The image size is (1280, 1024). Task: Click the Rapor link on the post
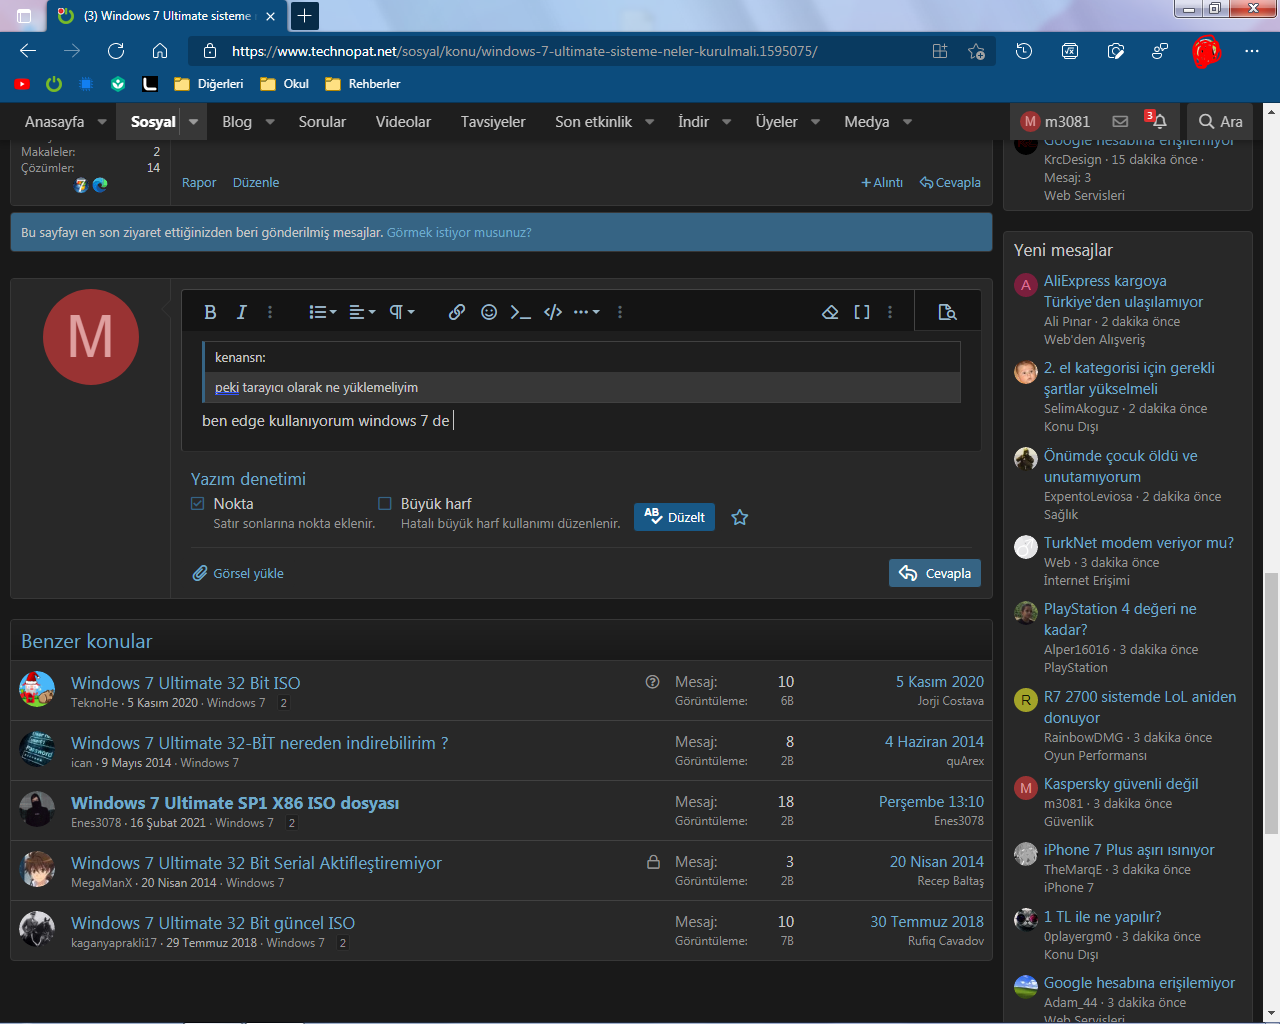click(199, 183)
